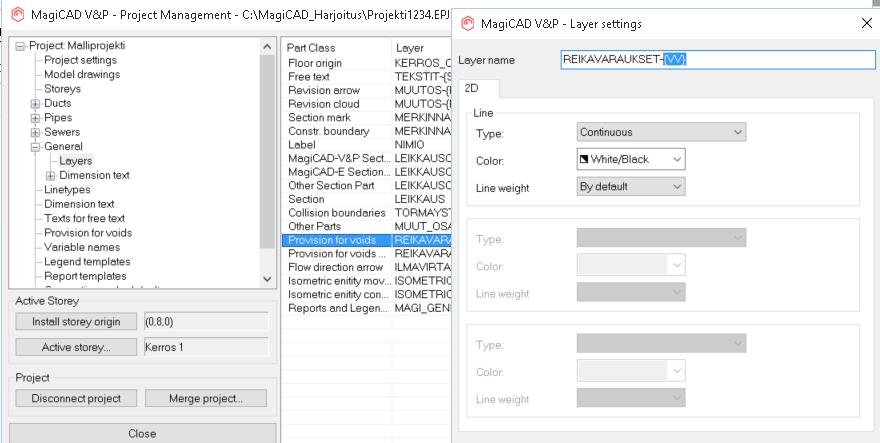
Task: Click the Merge project... button
Action: (206, 399)
